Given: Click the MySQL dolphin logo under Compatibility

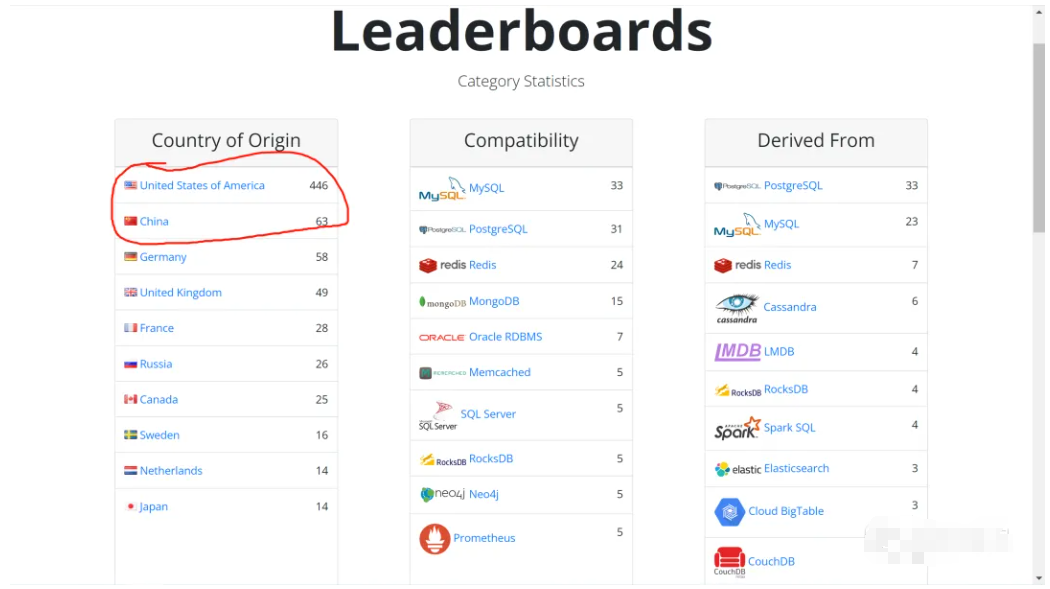Looking at the screenshot, I should pos(442,189).
